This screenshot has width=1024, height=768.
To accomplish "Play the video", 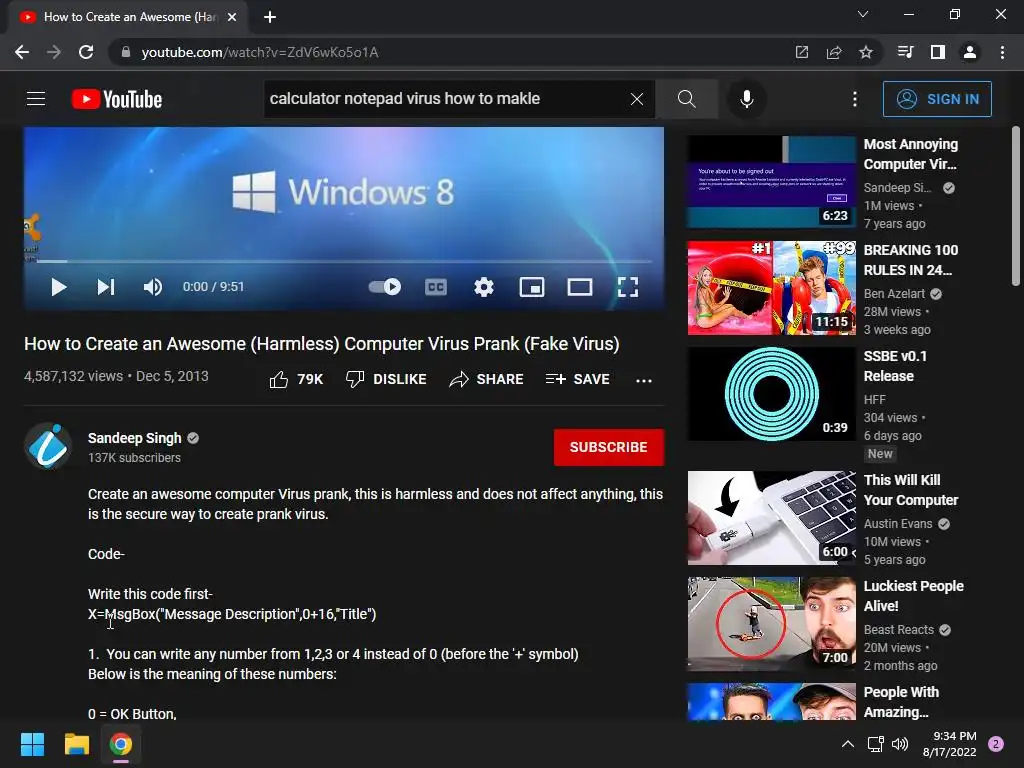I will (58, 287).
